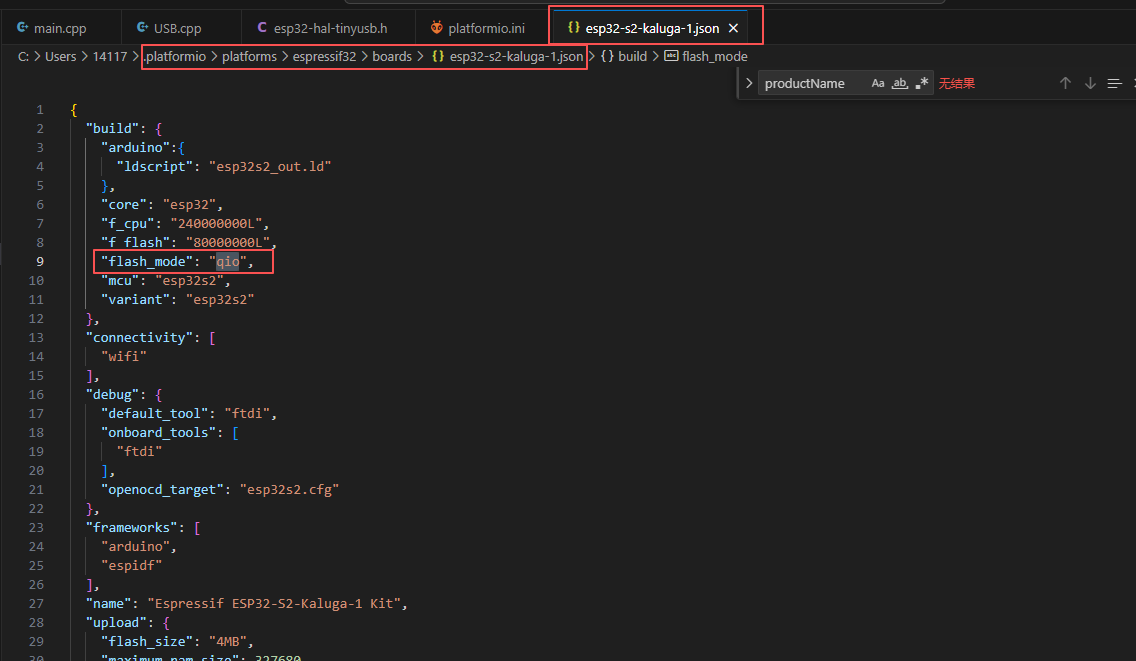Screen dimensions: 1136x661
Task: Click the "240000000L" f_cpu value
Action: pos(216,224)
